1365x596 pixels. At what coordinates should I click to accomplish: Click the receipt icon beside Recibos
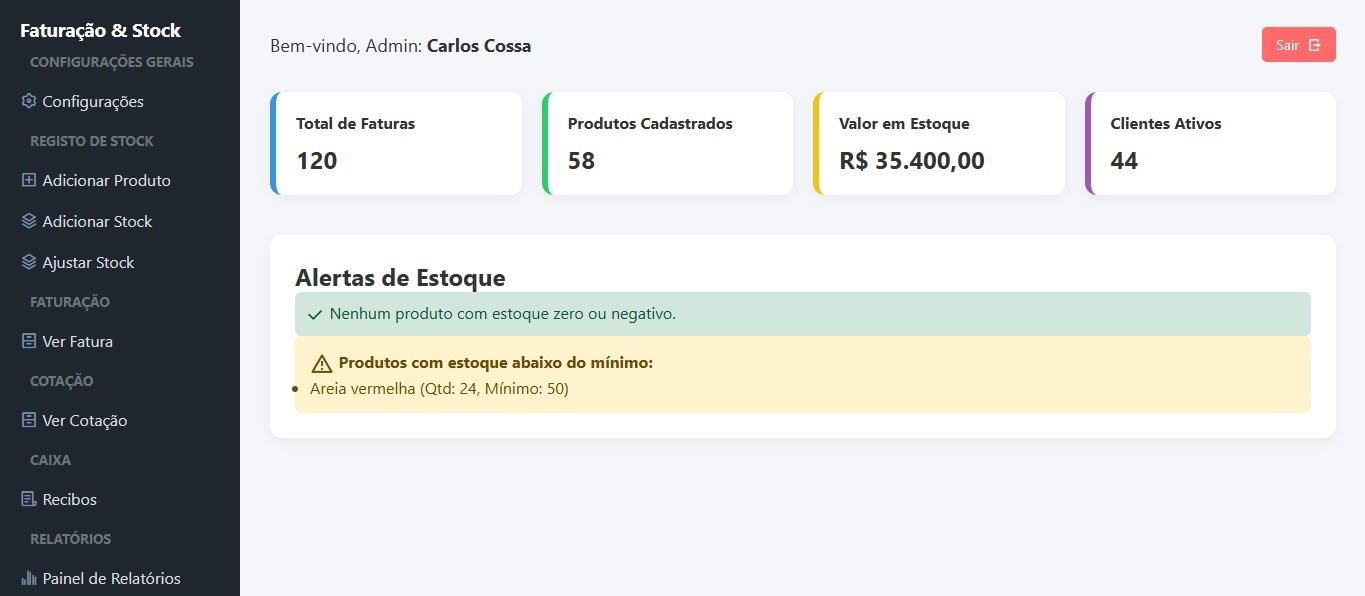click(27, 499)
